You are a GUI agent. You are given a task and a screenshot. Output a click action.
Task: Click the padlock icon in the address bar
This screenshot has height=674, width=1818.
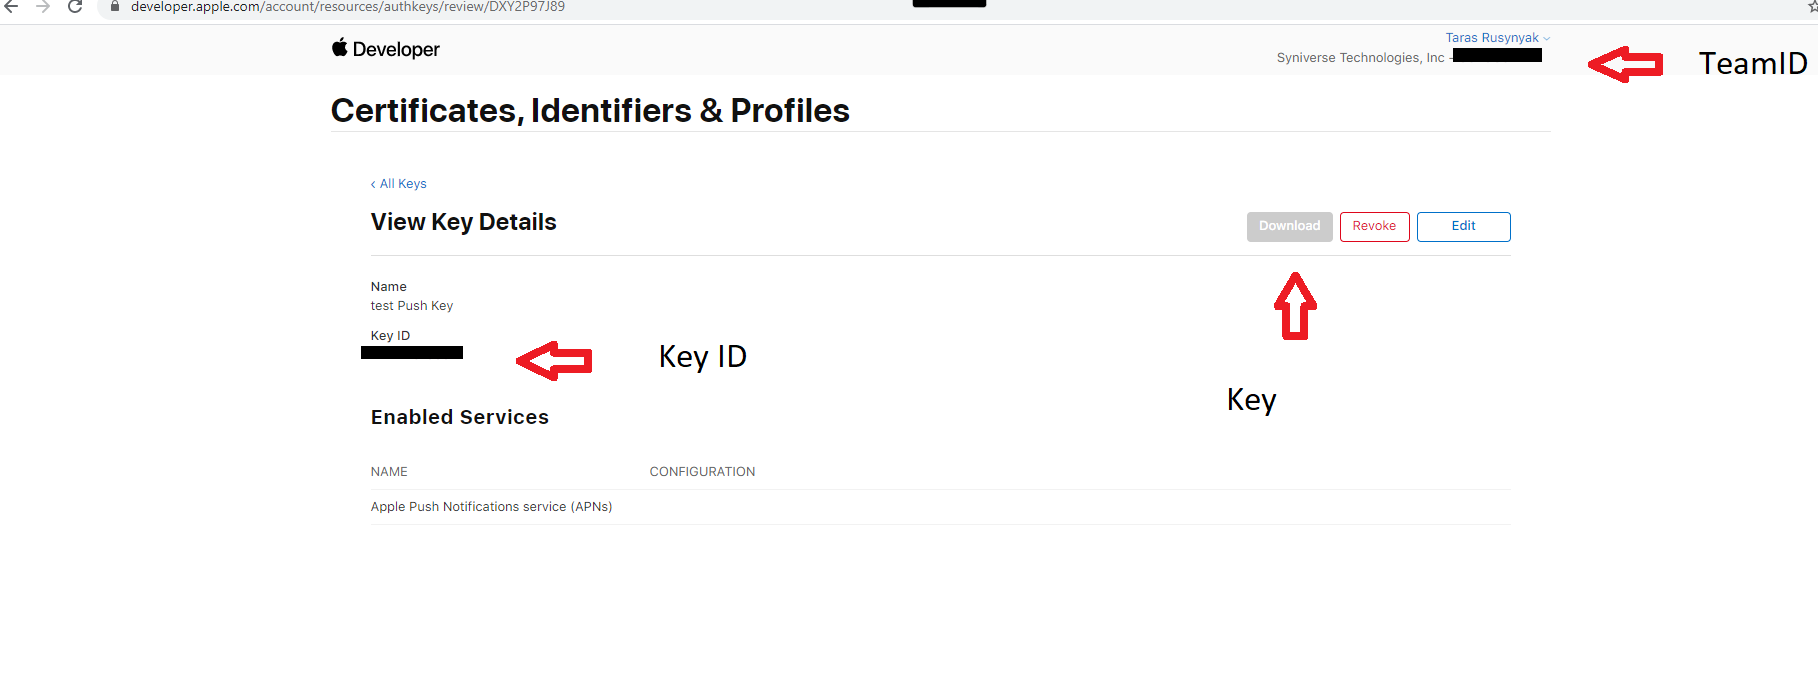[115, 6]
